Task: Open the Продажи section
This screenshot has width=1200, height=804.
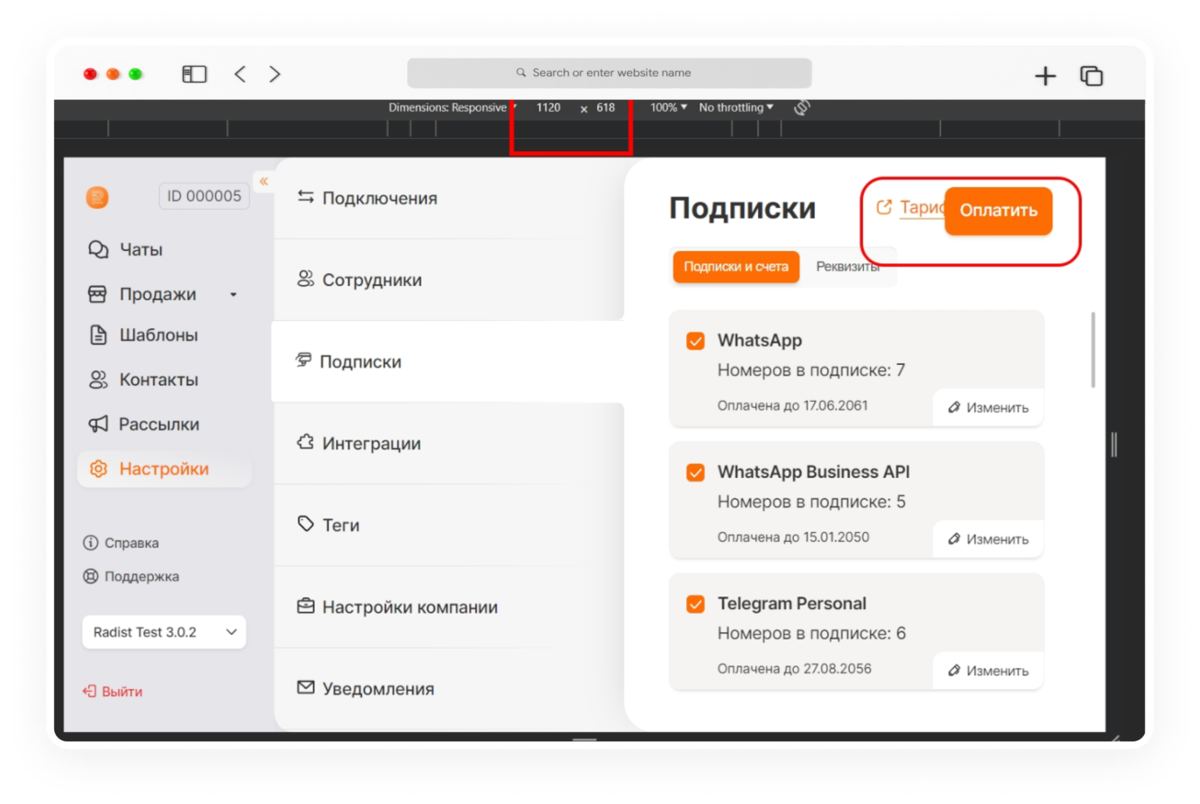Action: coord(157,294)
